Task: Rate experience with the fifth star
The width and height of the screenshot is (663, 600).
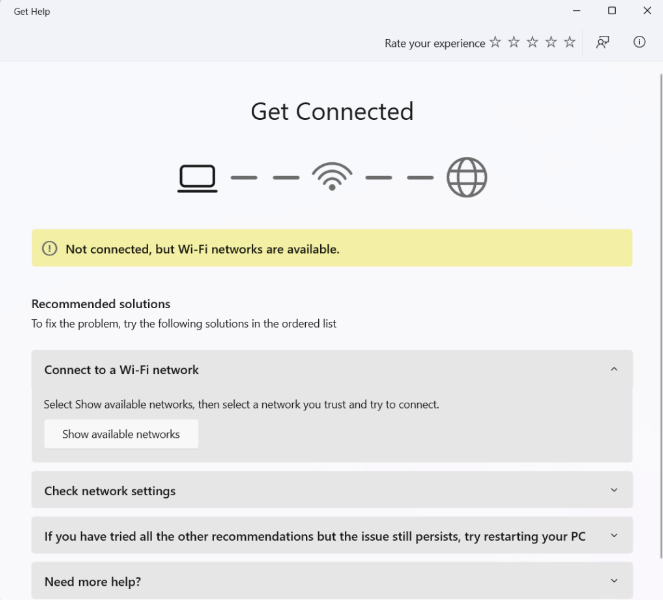Action: [570, 42]
